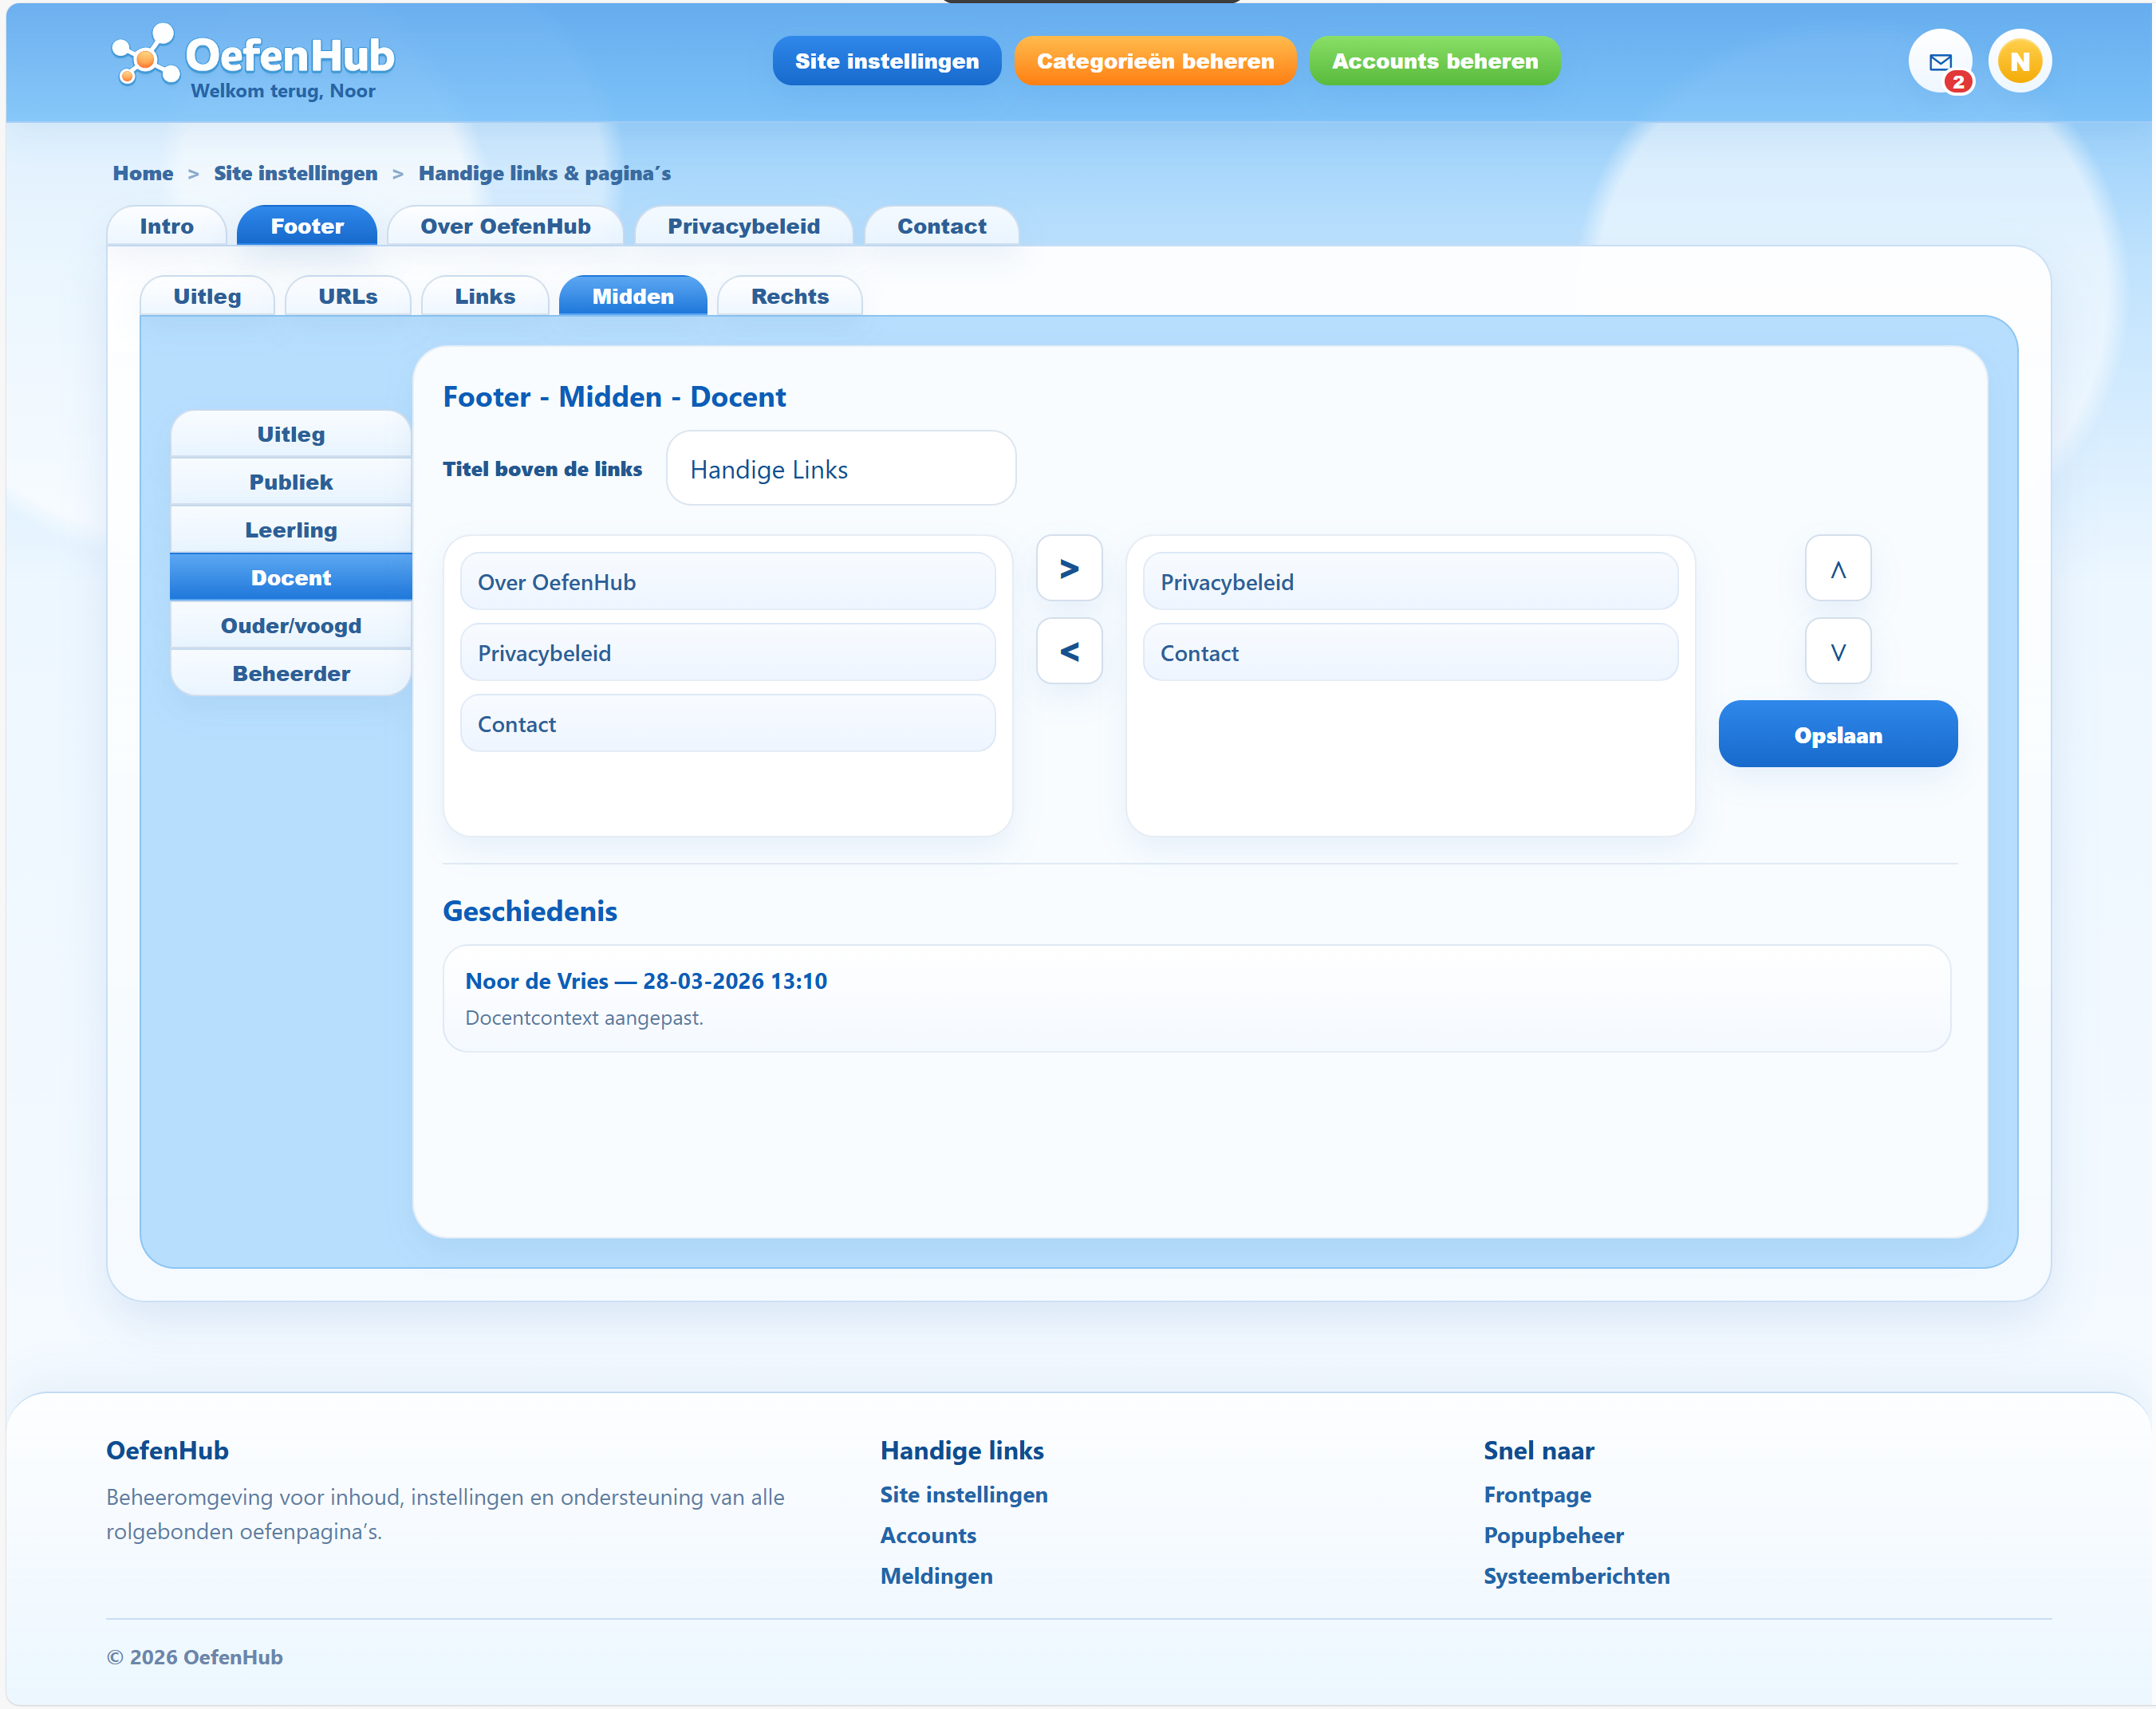The height and width of the screenshot is (1709, 2156).
Task: Select Privacybeleid in chosen list
Action: [x=1410, y=582]
